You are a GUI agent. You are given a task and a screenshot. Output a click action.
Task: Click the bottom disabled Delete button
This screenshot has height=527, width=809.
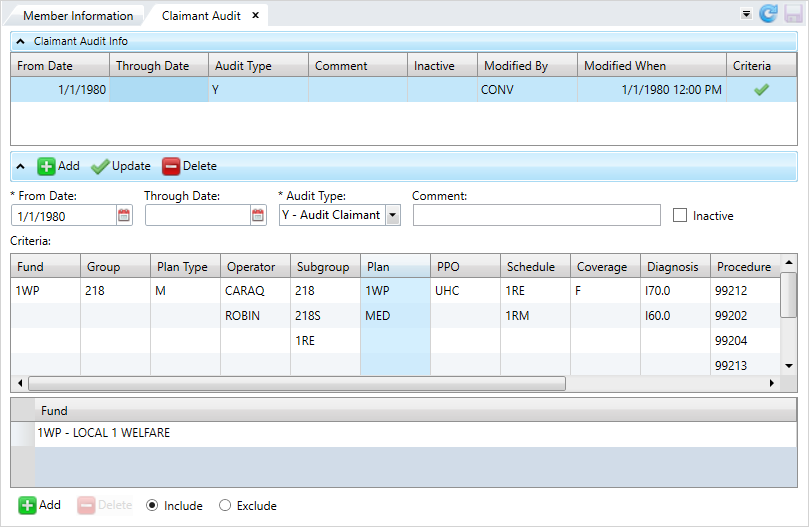tap(105, 505)
